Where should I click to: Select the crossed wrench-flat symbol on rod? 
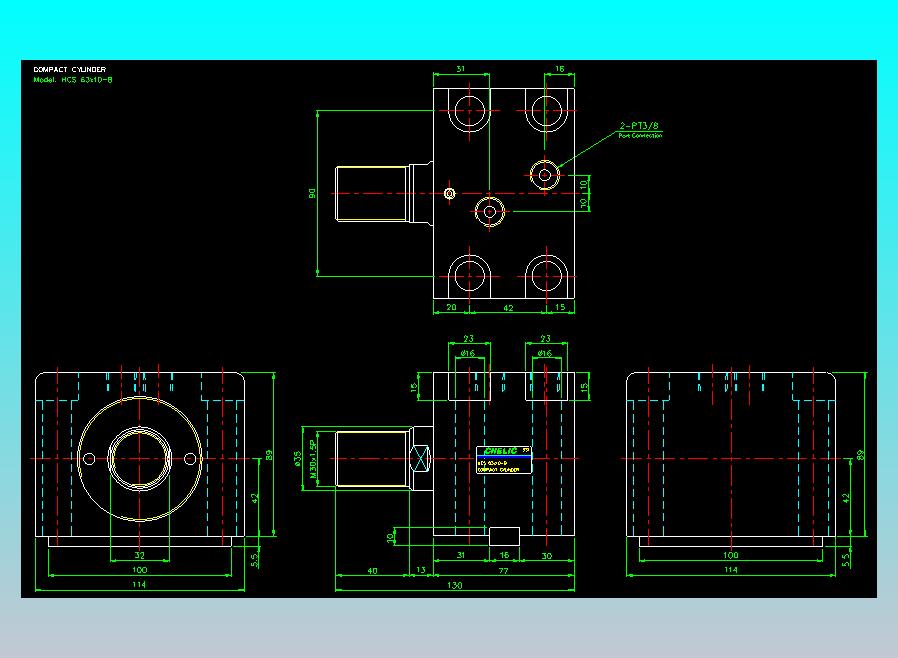(x=421, y=459)
